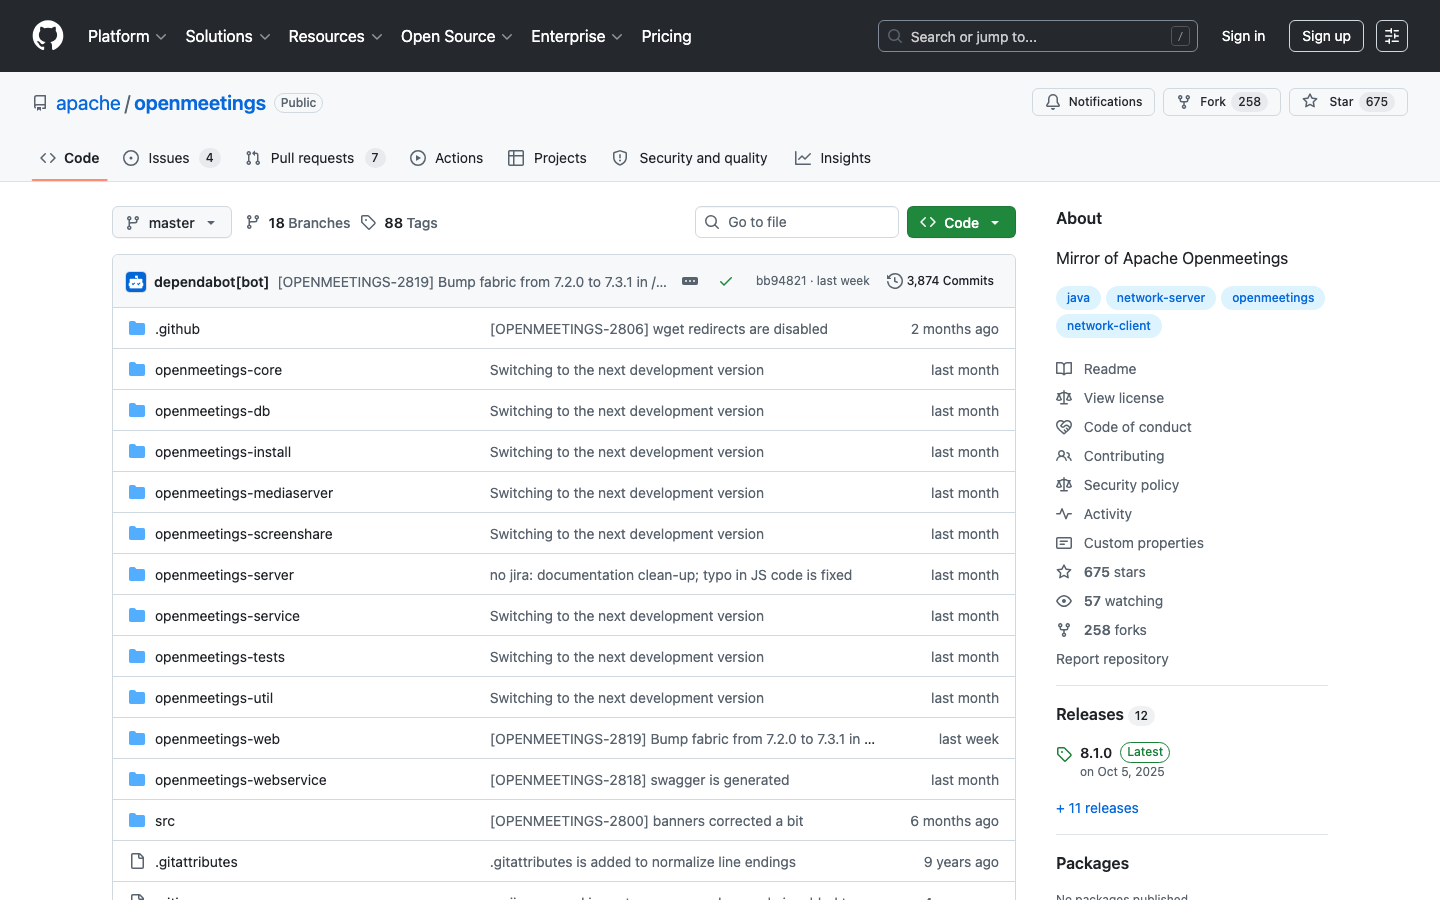
Task: Open the command palette icon button
Action: (1392, 36)
